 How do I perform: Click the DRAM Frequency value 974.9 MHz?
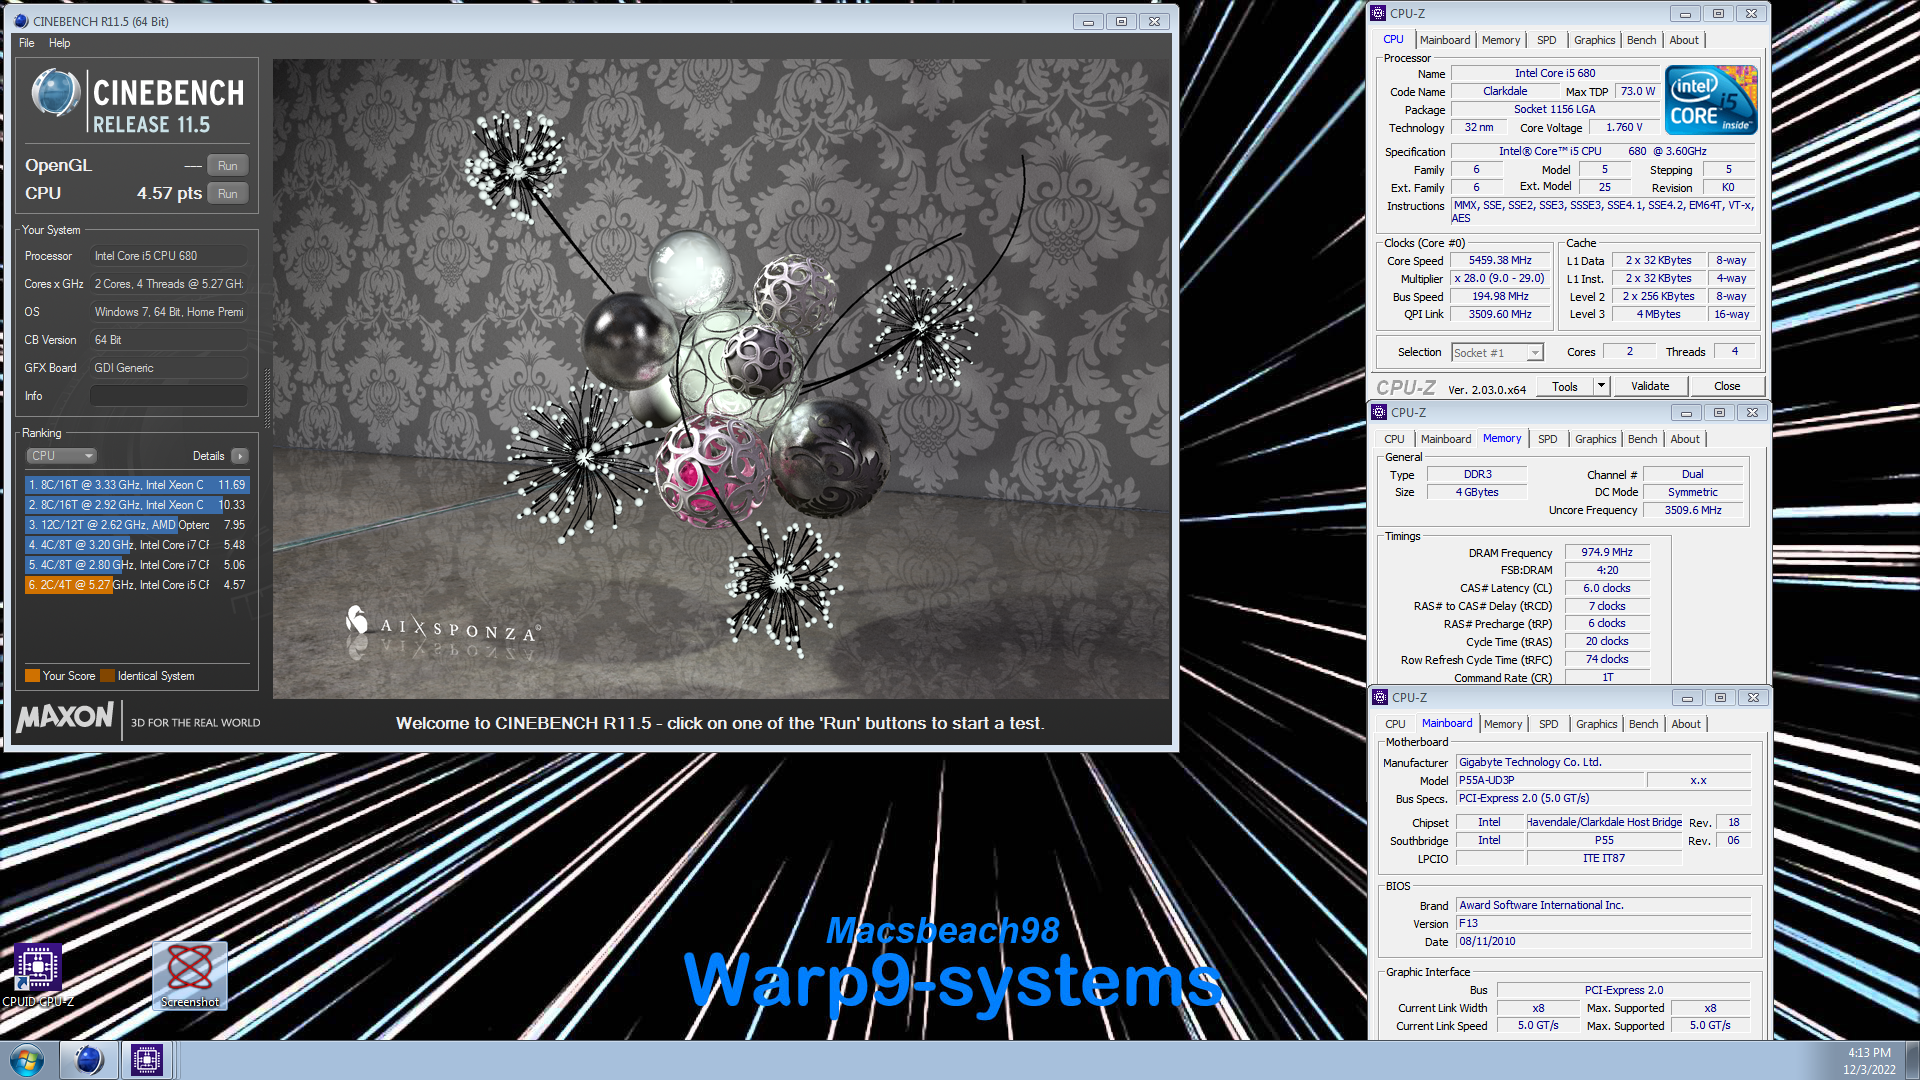[x=1606, y=553]
